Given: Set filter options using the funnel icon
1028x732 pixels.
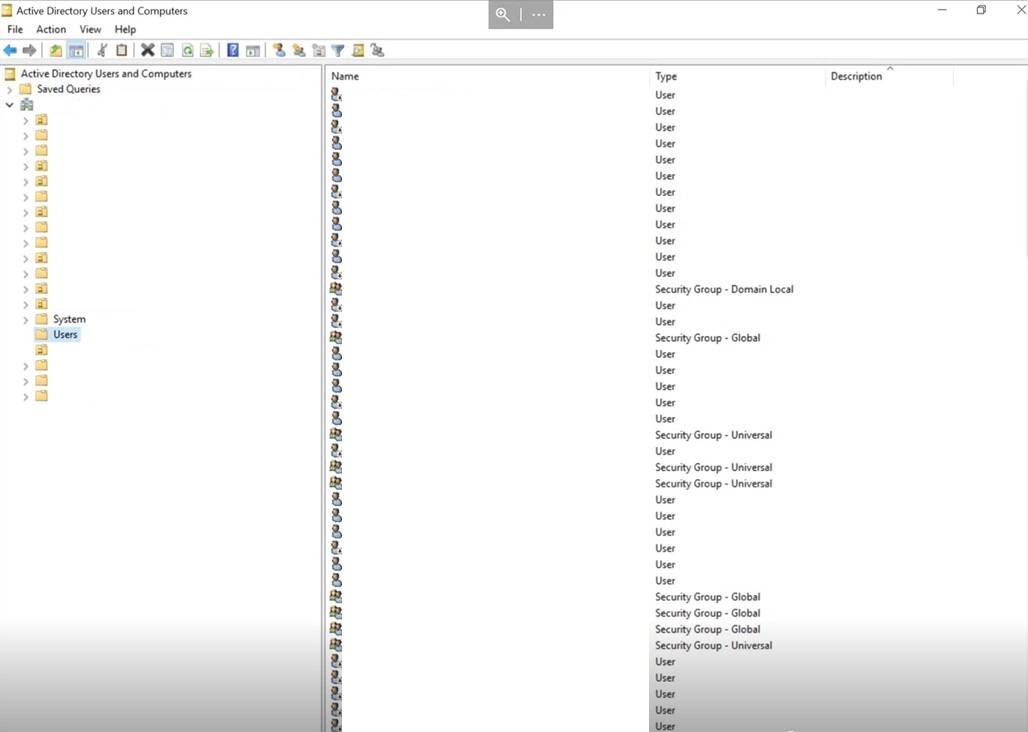Looking at the screenshot, I should tap(339, 50).
